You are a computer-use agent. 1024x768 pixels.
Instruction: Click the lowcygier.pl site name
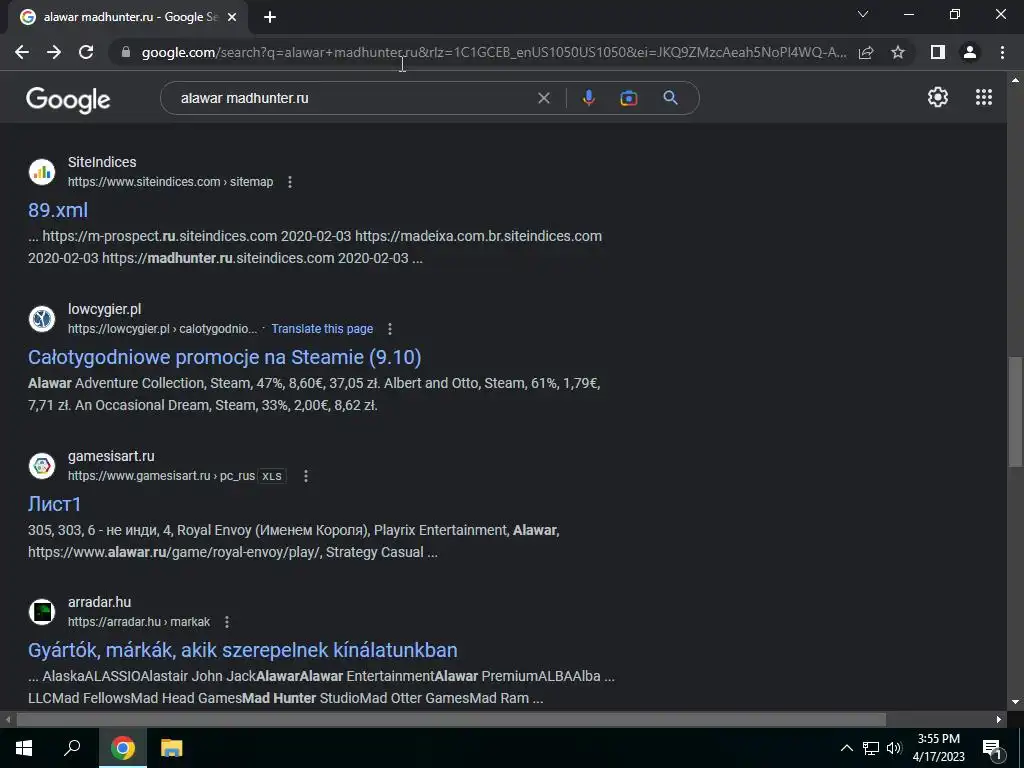[104, 310]
